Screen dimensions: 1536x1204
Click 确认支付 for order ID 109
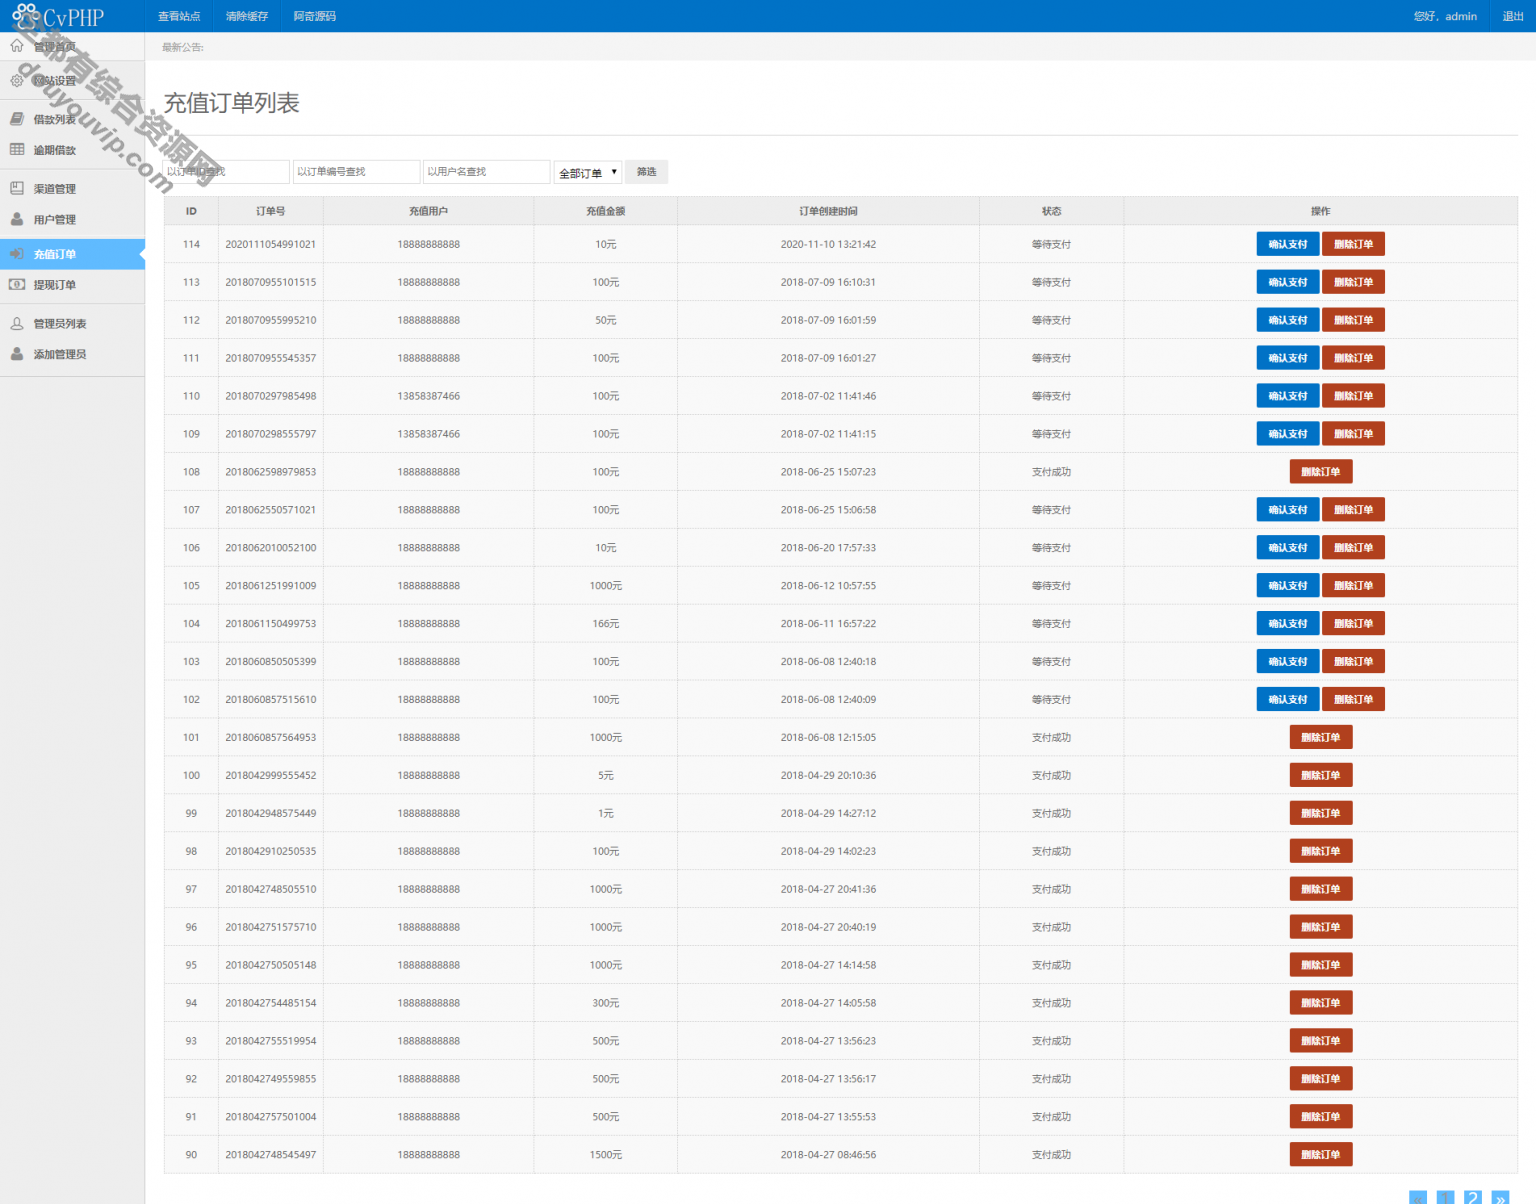pyautogui.click(x=1288, y=434)
